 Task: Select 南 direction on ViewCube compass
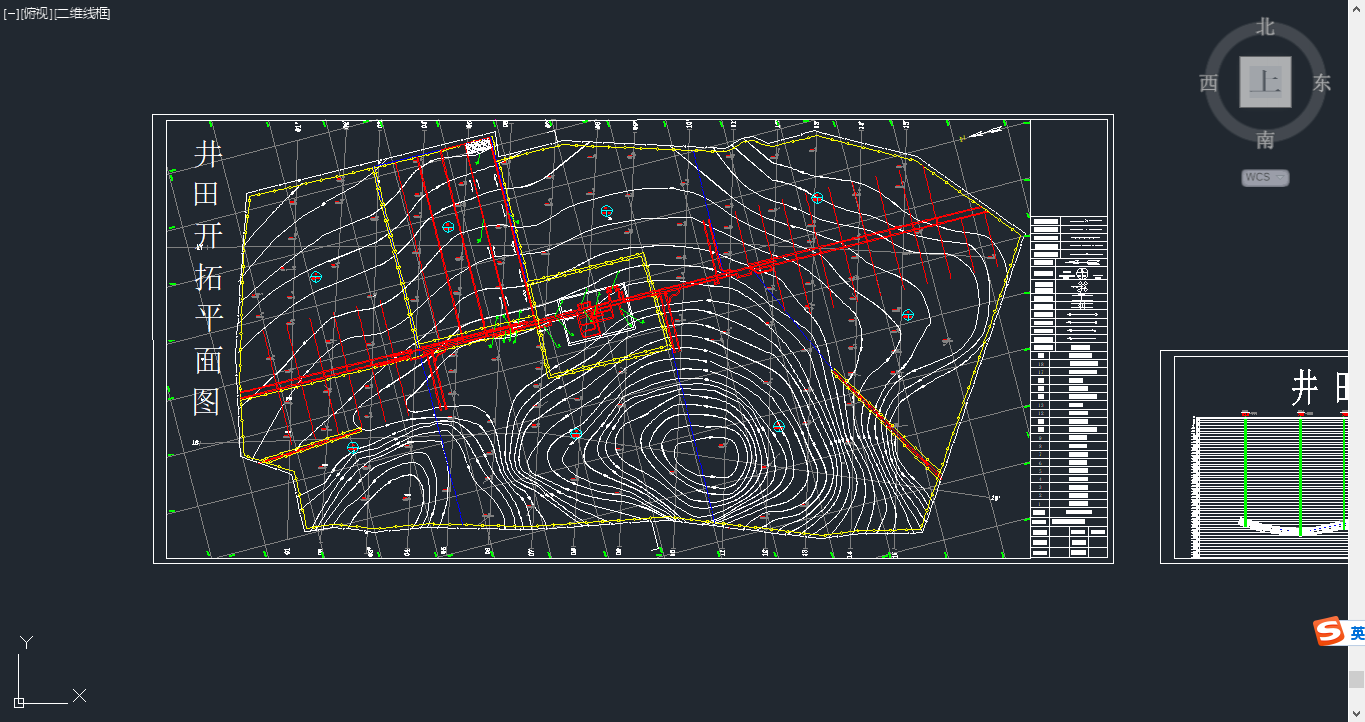1265,140
